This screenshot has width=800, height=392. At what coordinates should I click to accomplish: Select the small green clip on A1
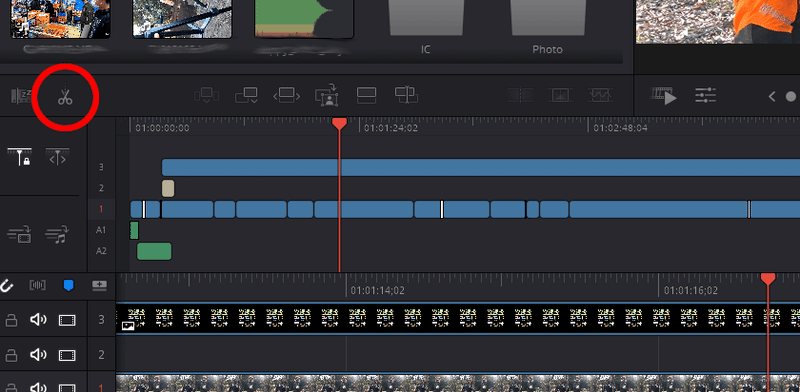point(134,230)
